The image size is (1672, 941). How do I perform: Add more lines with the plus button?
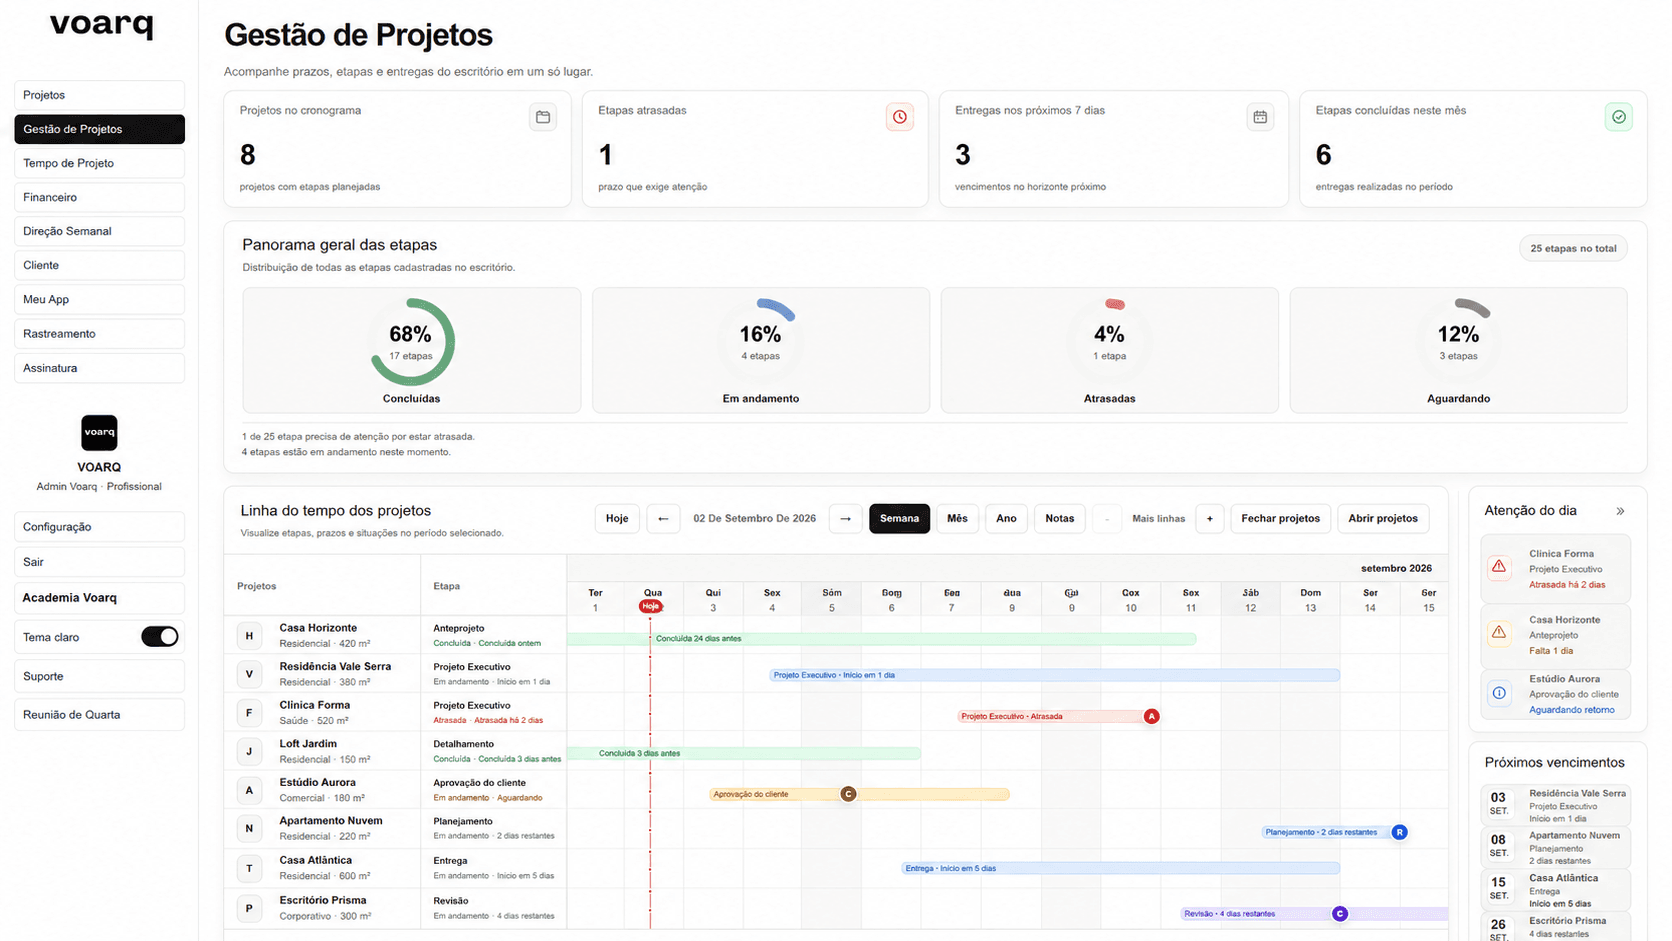(1210, 518)
